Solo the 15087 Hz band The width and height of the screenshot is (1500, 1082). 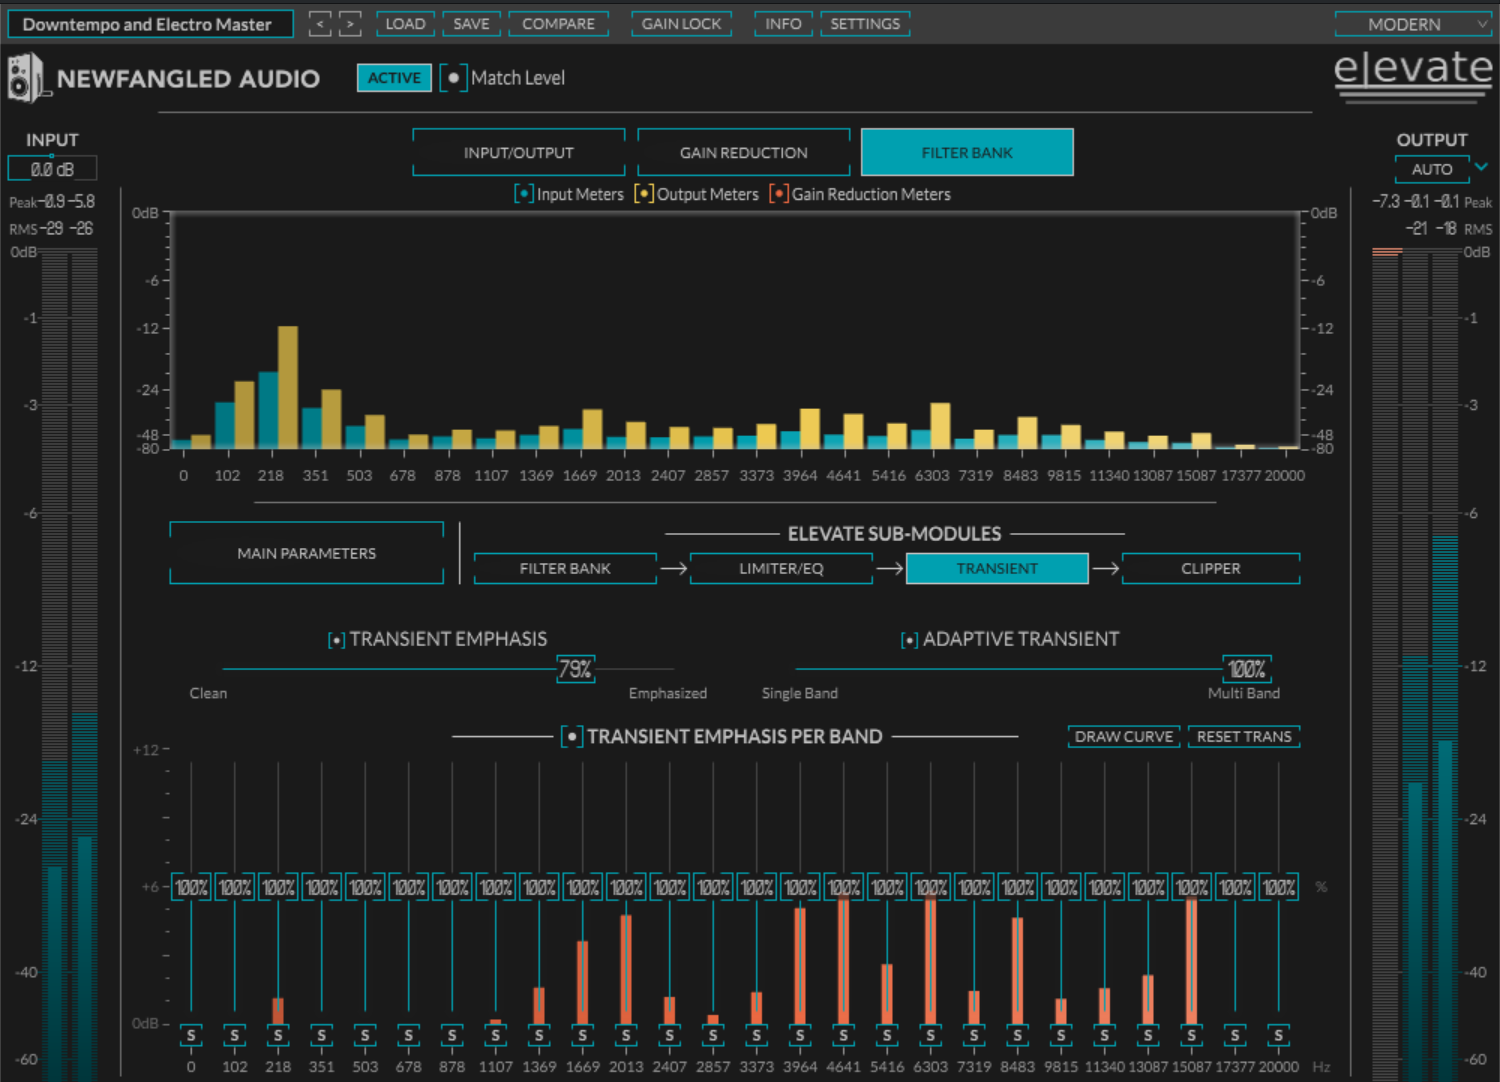[x=1192, y=1036]
